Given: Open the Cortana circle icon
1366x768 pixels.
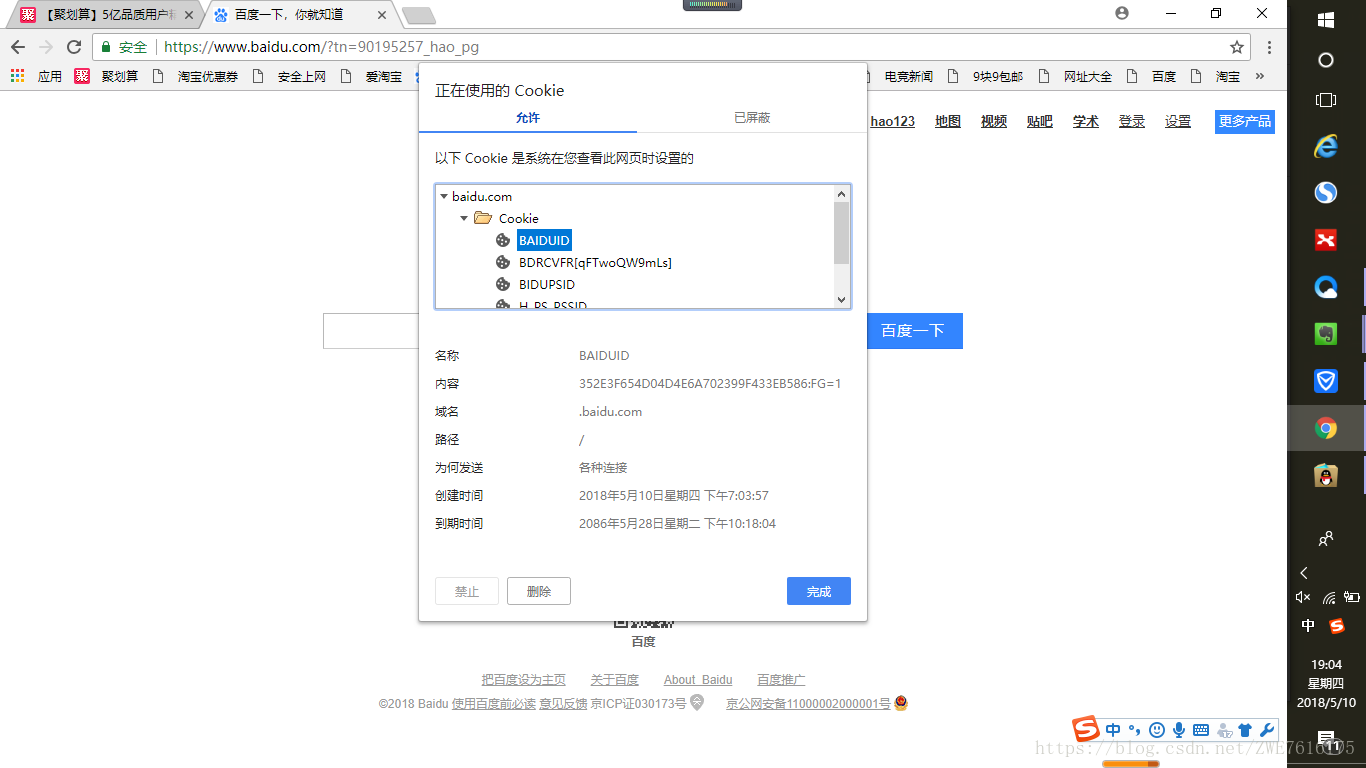Looking at the screenshot, I should [1326, 60].
